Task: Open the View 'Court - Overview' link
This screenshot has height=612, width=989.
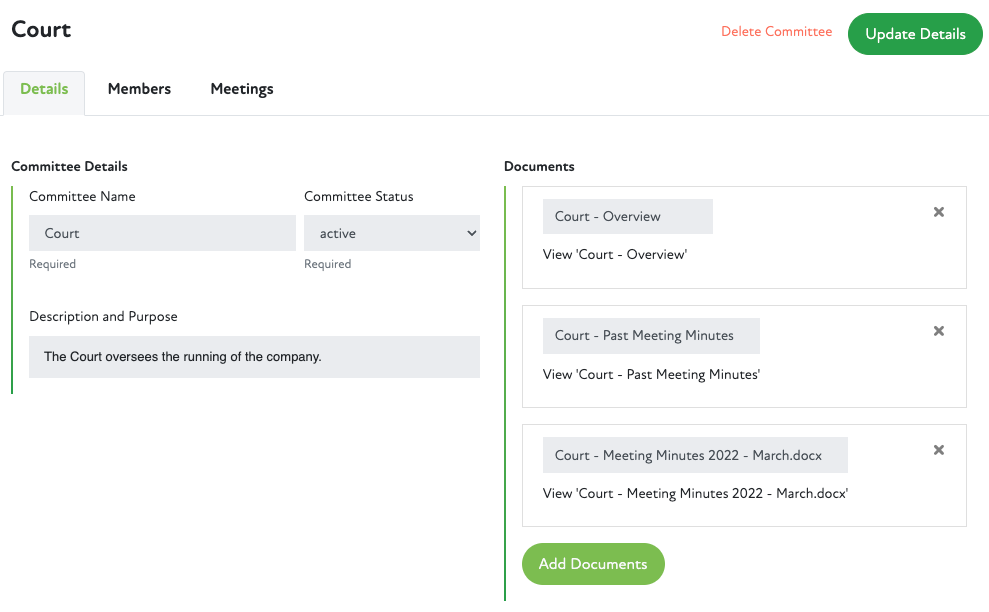Action: click(x=614, y=254)
